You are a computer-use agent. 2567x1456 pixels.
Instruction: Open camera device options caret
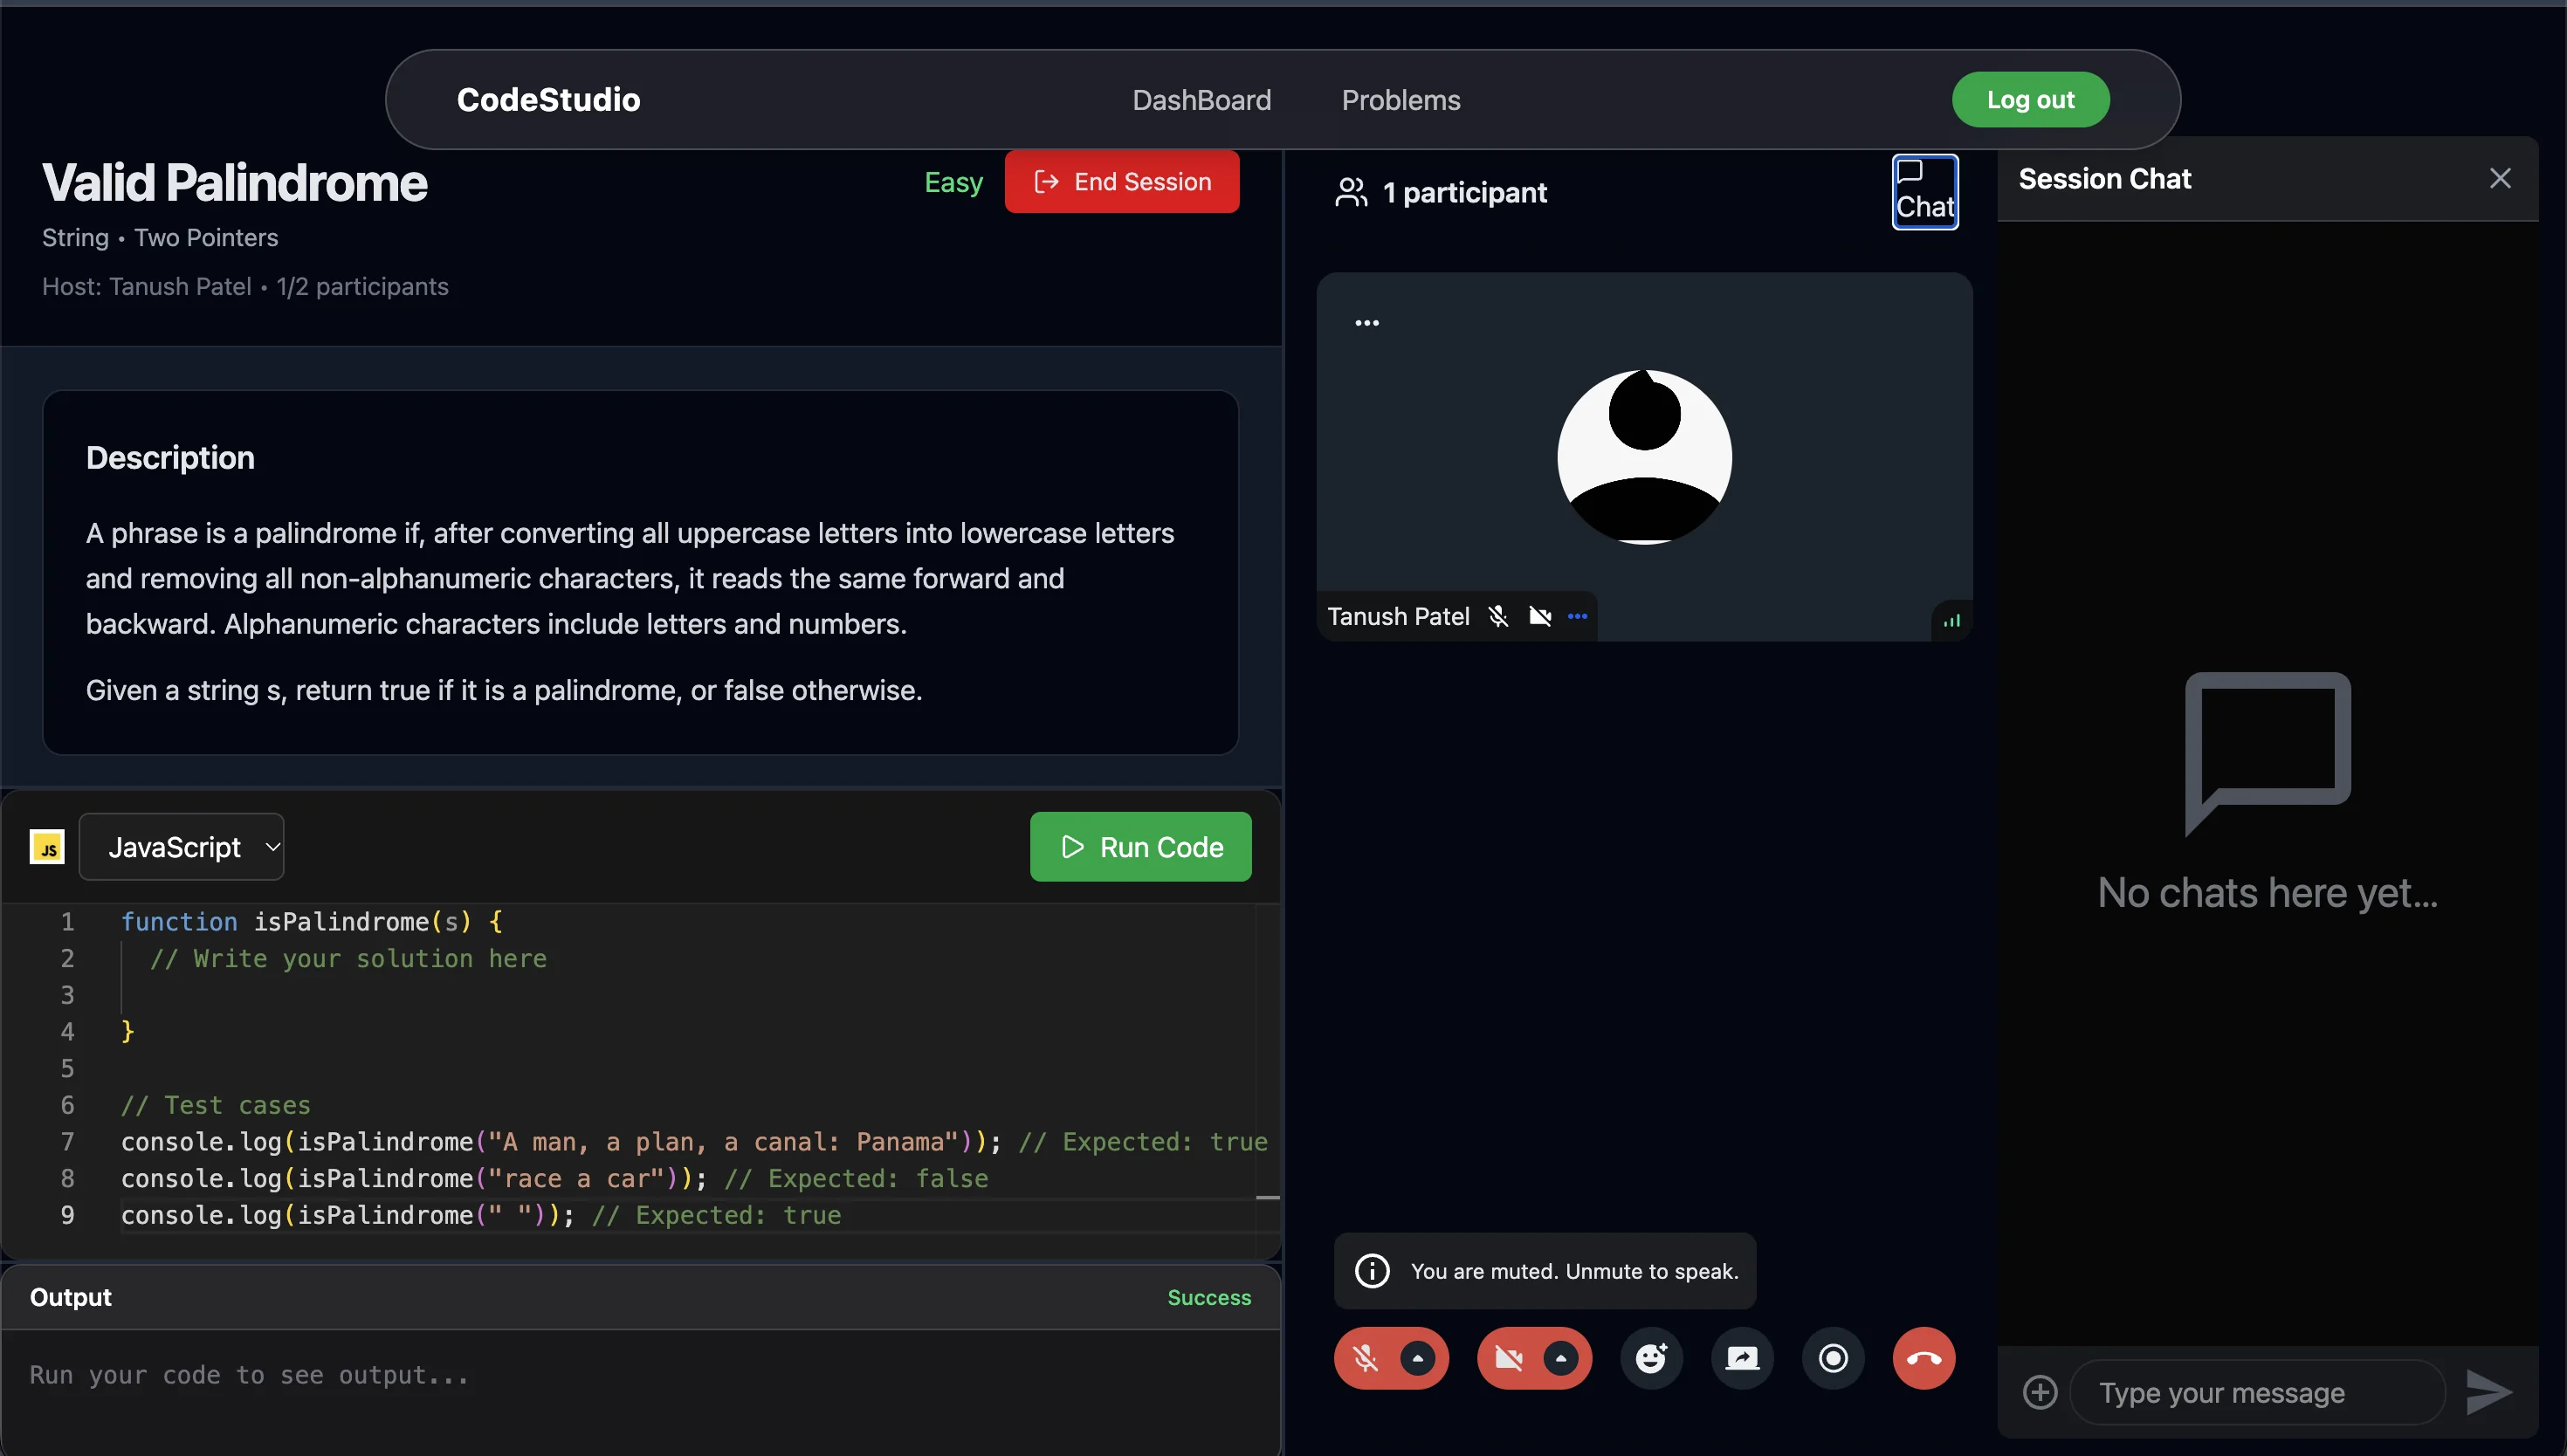1560,1358
